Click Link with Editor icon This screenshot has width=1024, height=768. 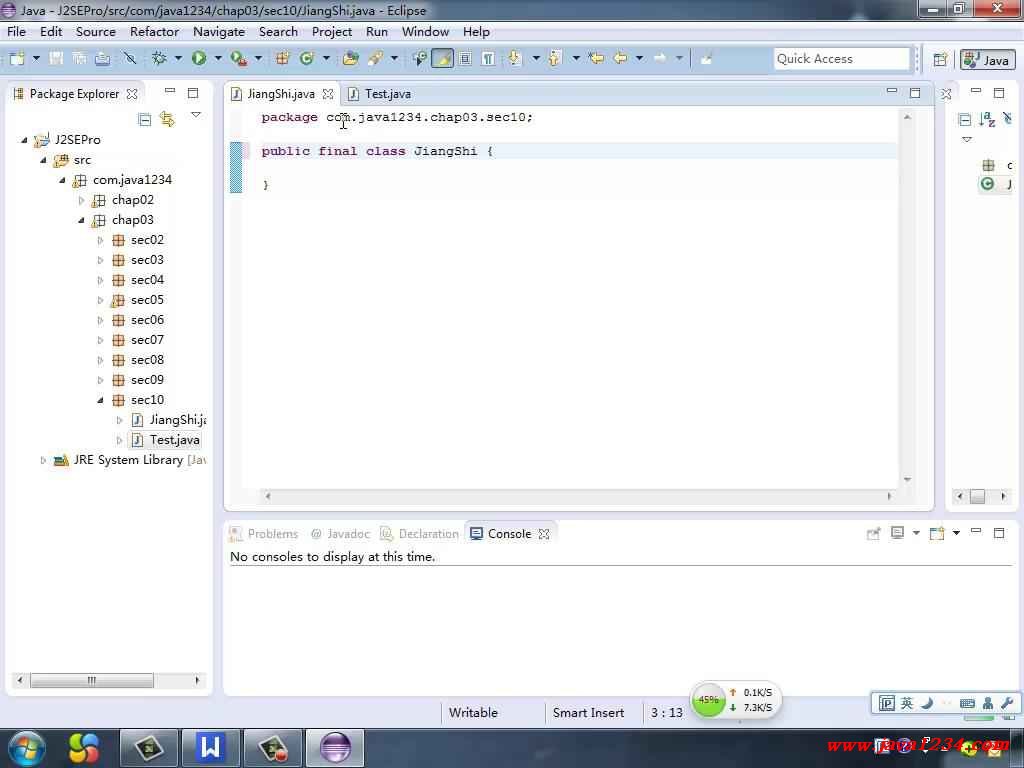(x=167, y=120)
